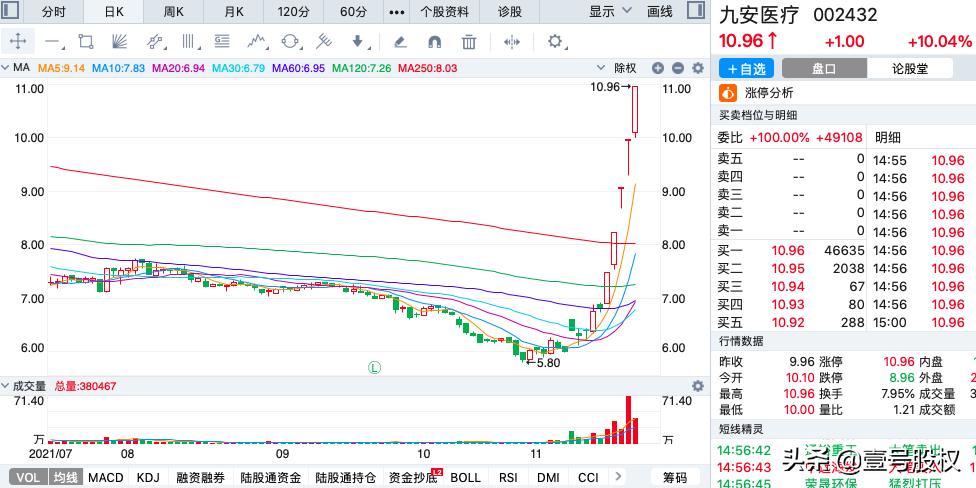Image resolution: width=976 pixels, height=488 pixels.
Task: Select the 盘口 tab
Action: (824, 68)
